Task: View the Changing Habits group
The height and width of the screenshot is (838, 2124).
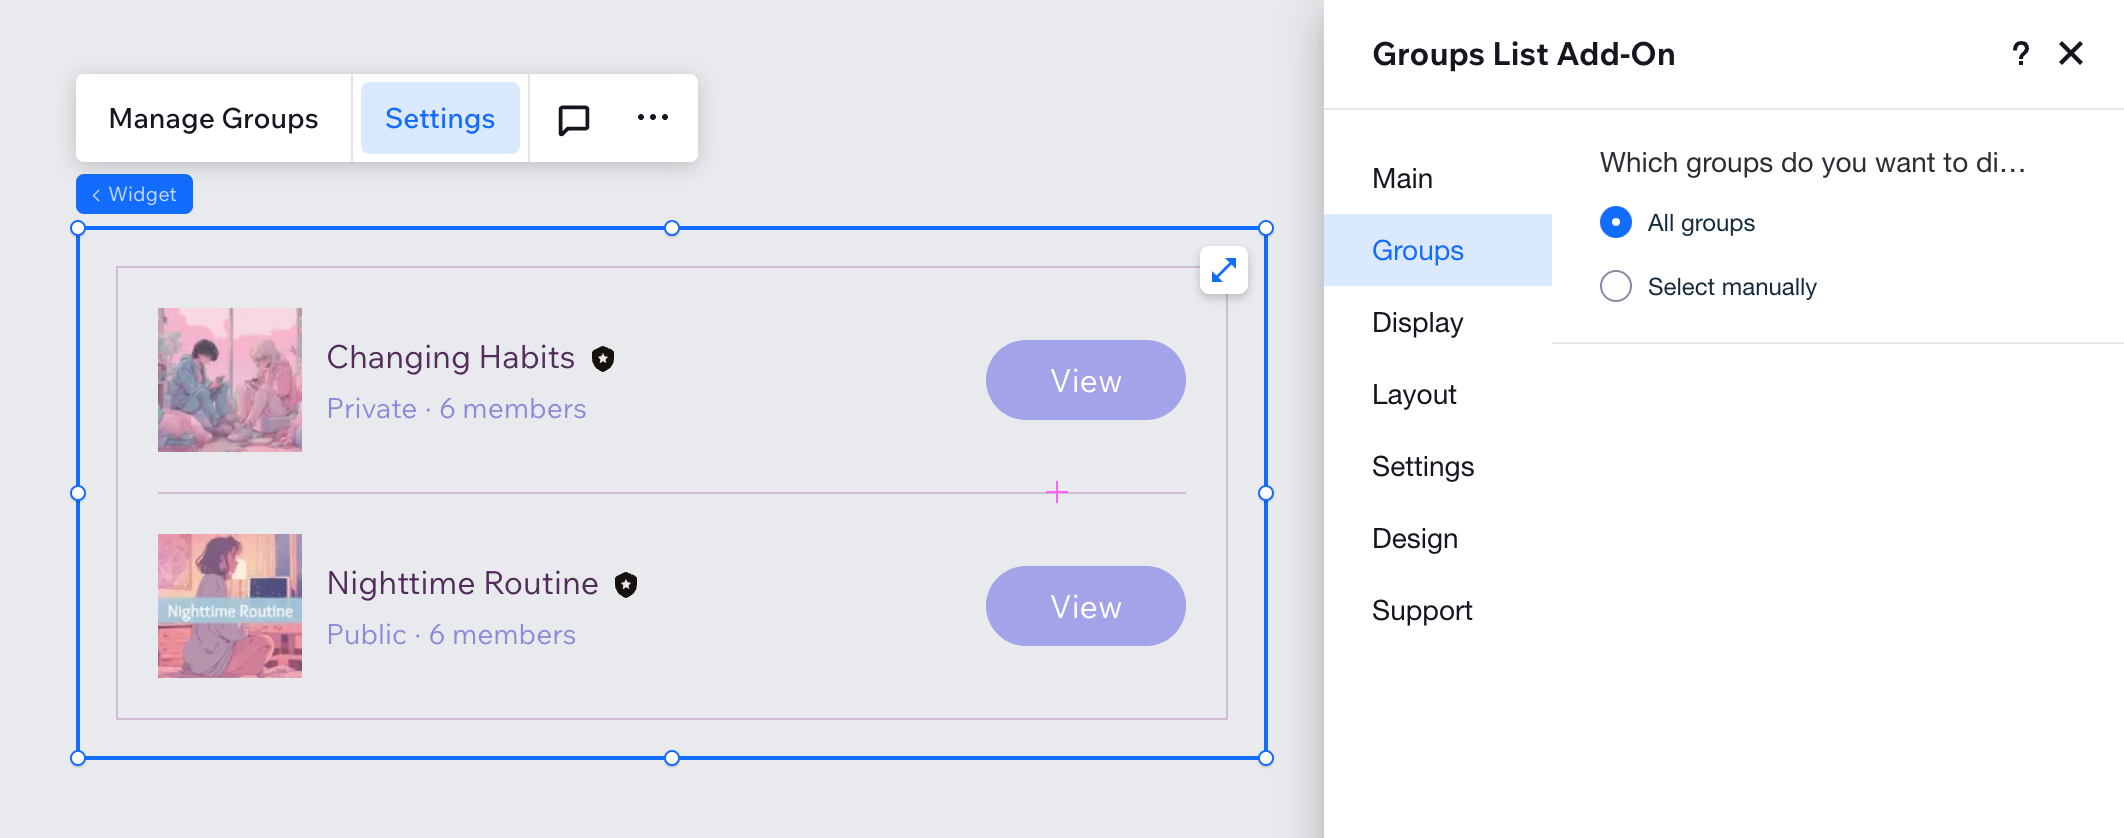Action: (1085, 380)
